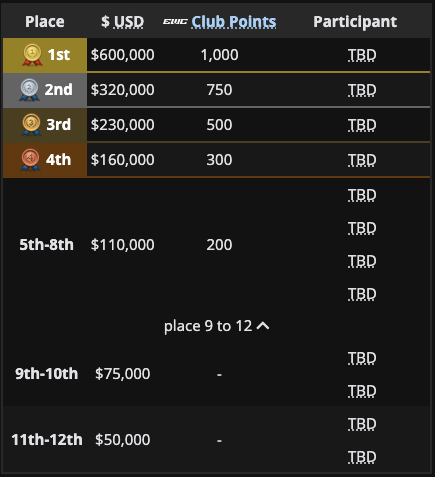The height and width of the screenshot is (477, 435).
Task: Click the Participant column header
Action: click(x=355, y=22)
